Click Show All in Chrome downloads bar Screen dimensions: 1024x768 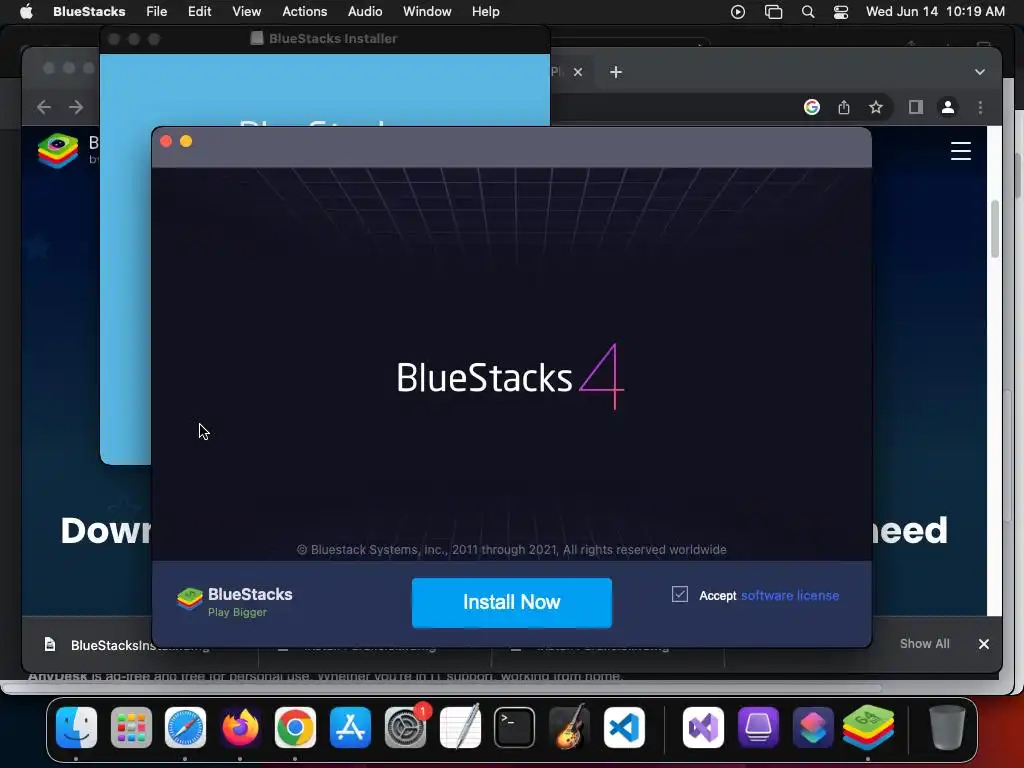[924, 644]
